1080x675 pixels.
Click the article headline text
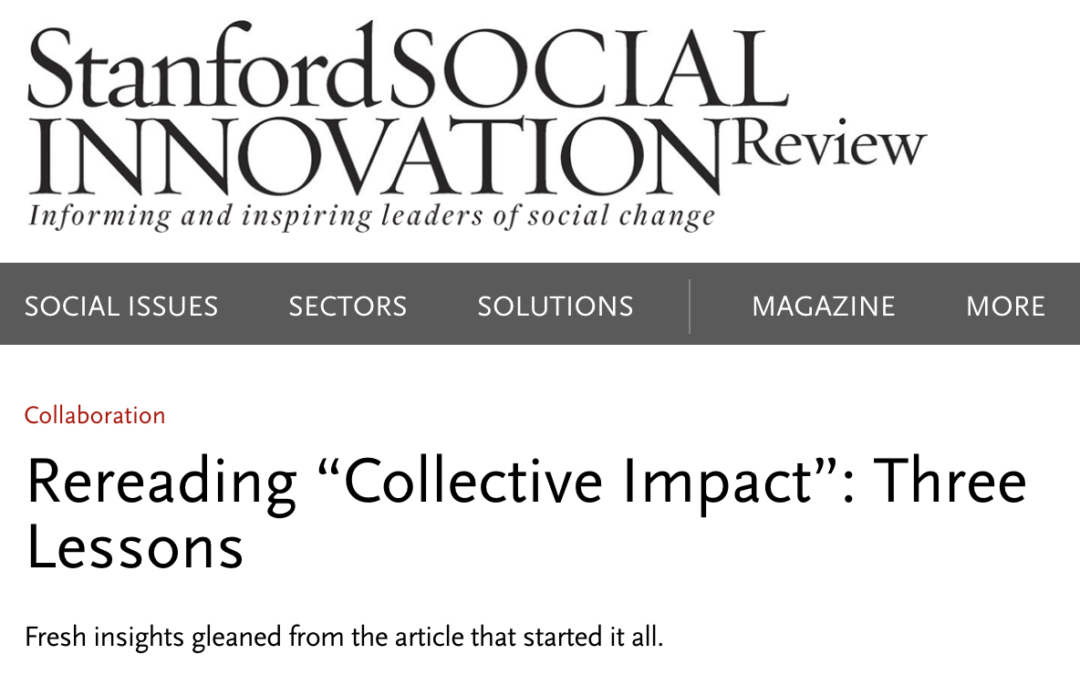pos(528,483)
